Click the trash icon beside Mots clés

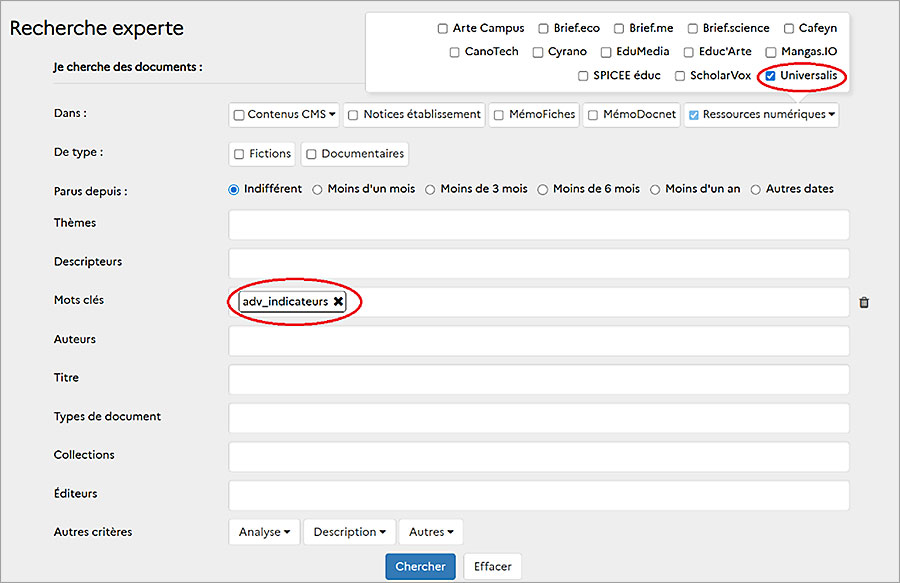pyautogui.click(x=864, y=302)
